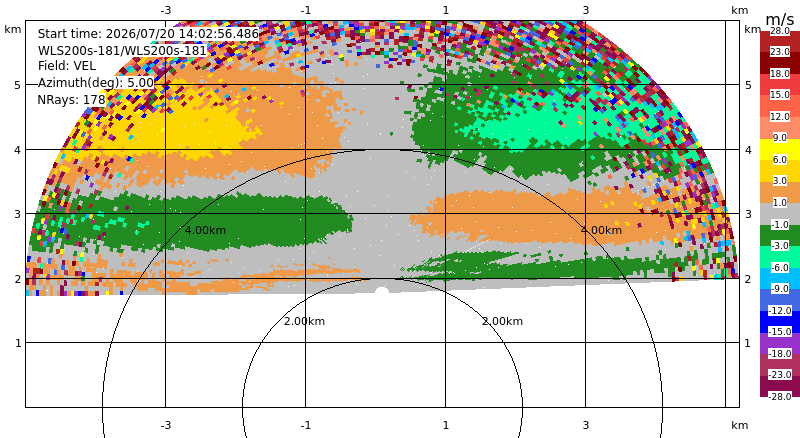
Task: Click the small white radar origin marker
Action: pos(382,291)
